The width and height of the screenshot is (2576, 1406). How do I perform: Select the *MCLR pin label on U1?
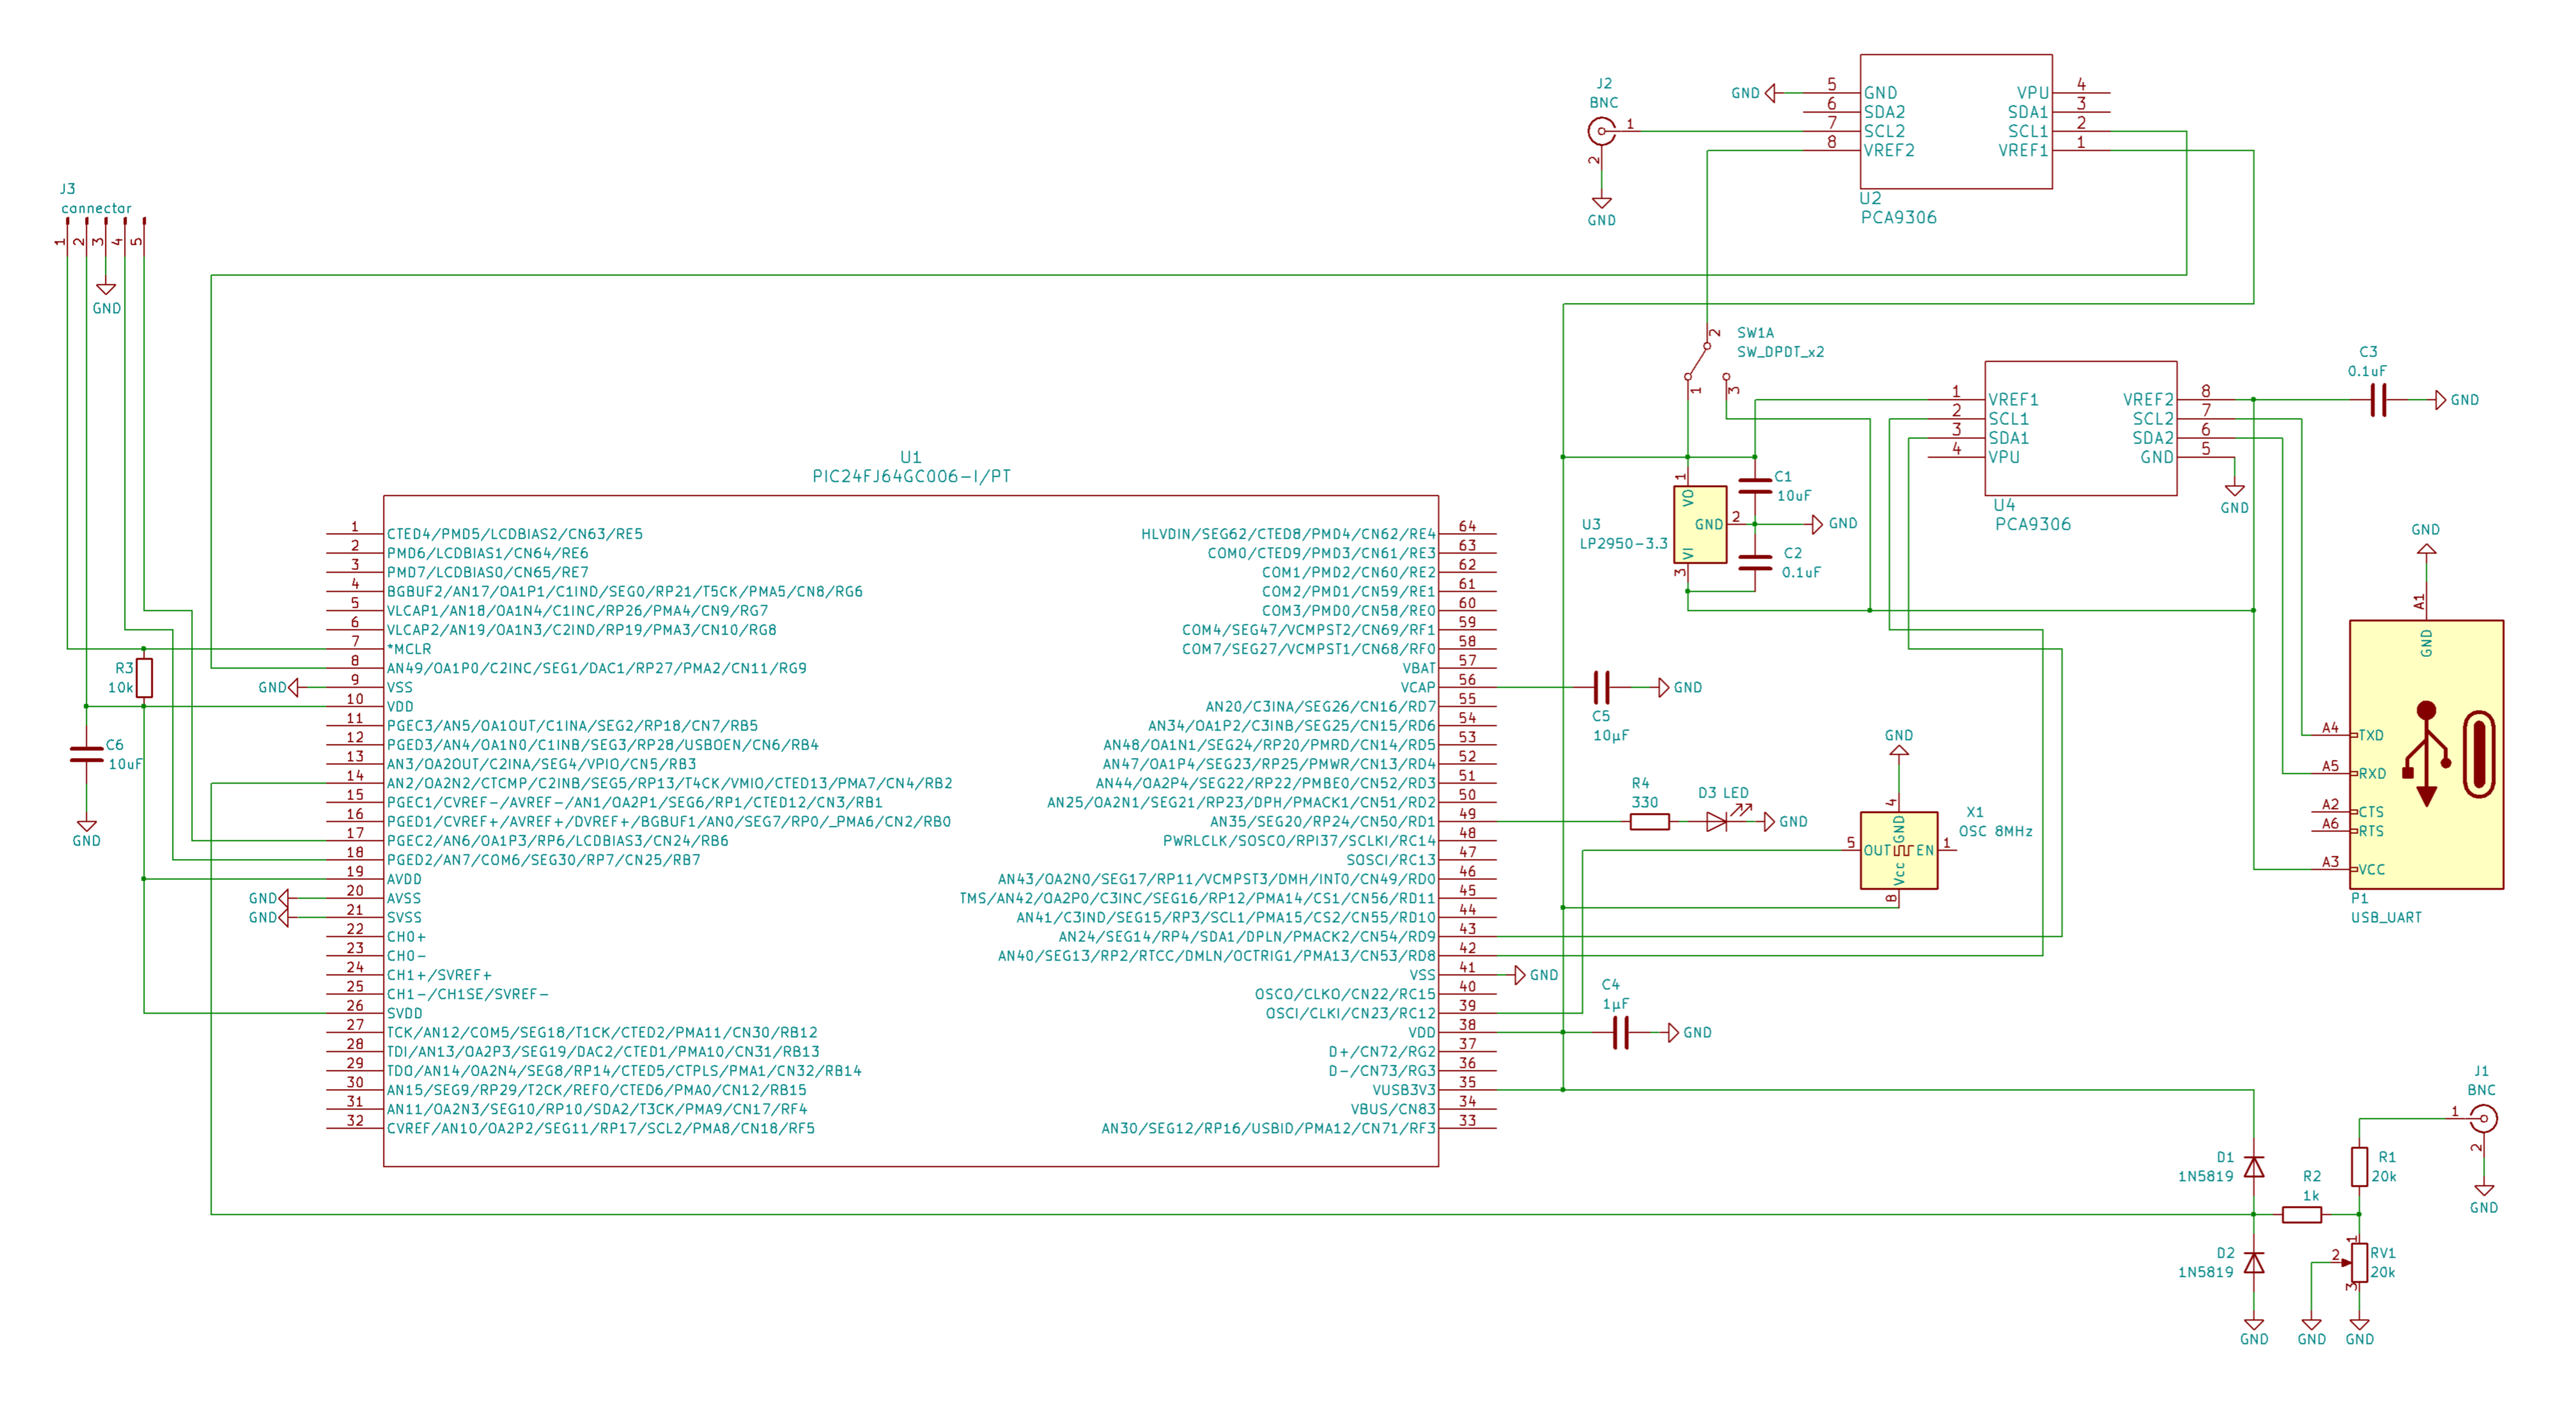(x=409, y=649)
